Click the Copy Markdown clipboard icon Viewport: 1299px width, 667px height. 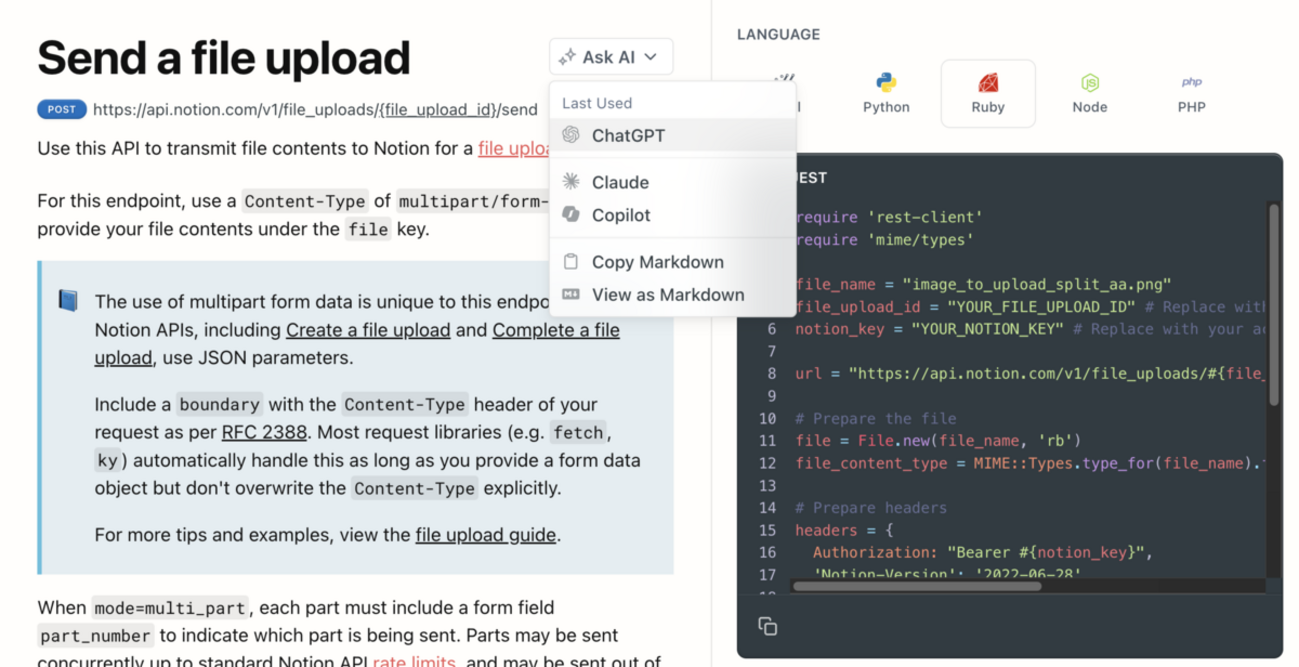pyautogui.click(x=571, y=262)
